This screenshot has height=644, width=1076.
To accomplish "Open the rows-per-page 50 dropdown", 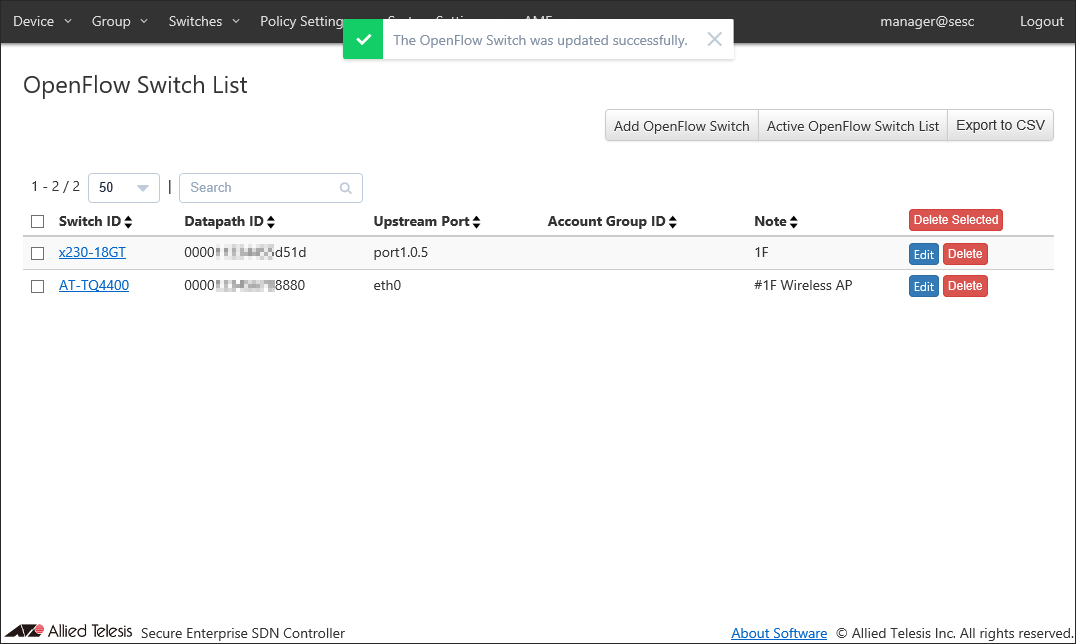I will click(124, 188).
